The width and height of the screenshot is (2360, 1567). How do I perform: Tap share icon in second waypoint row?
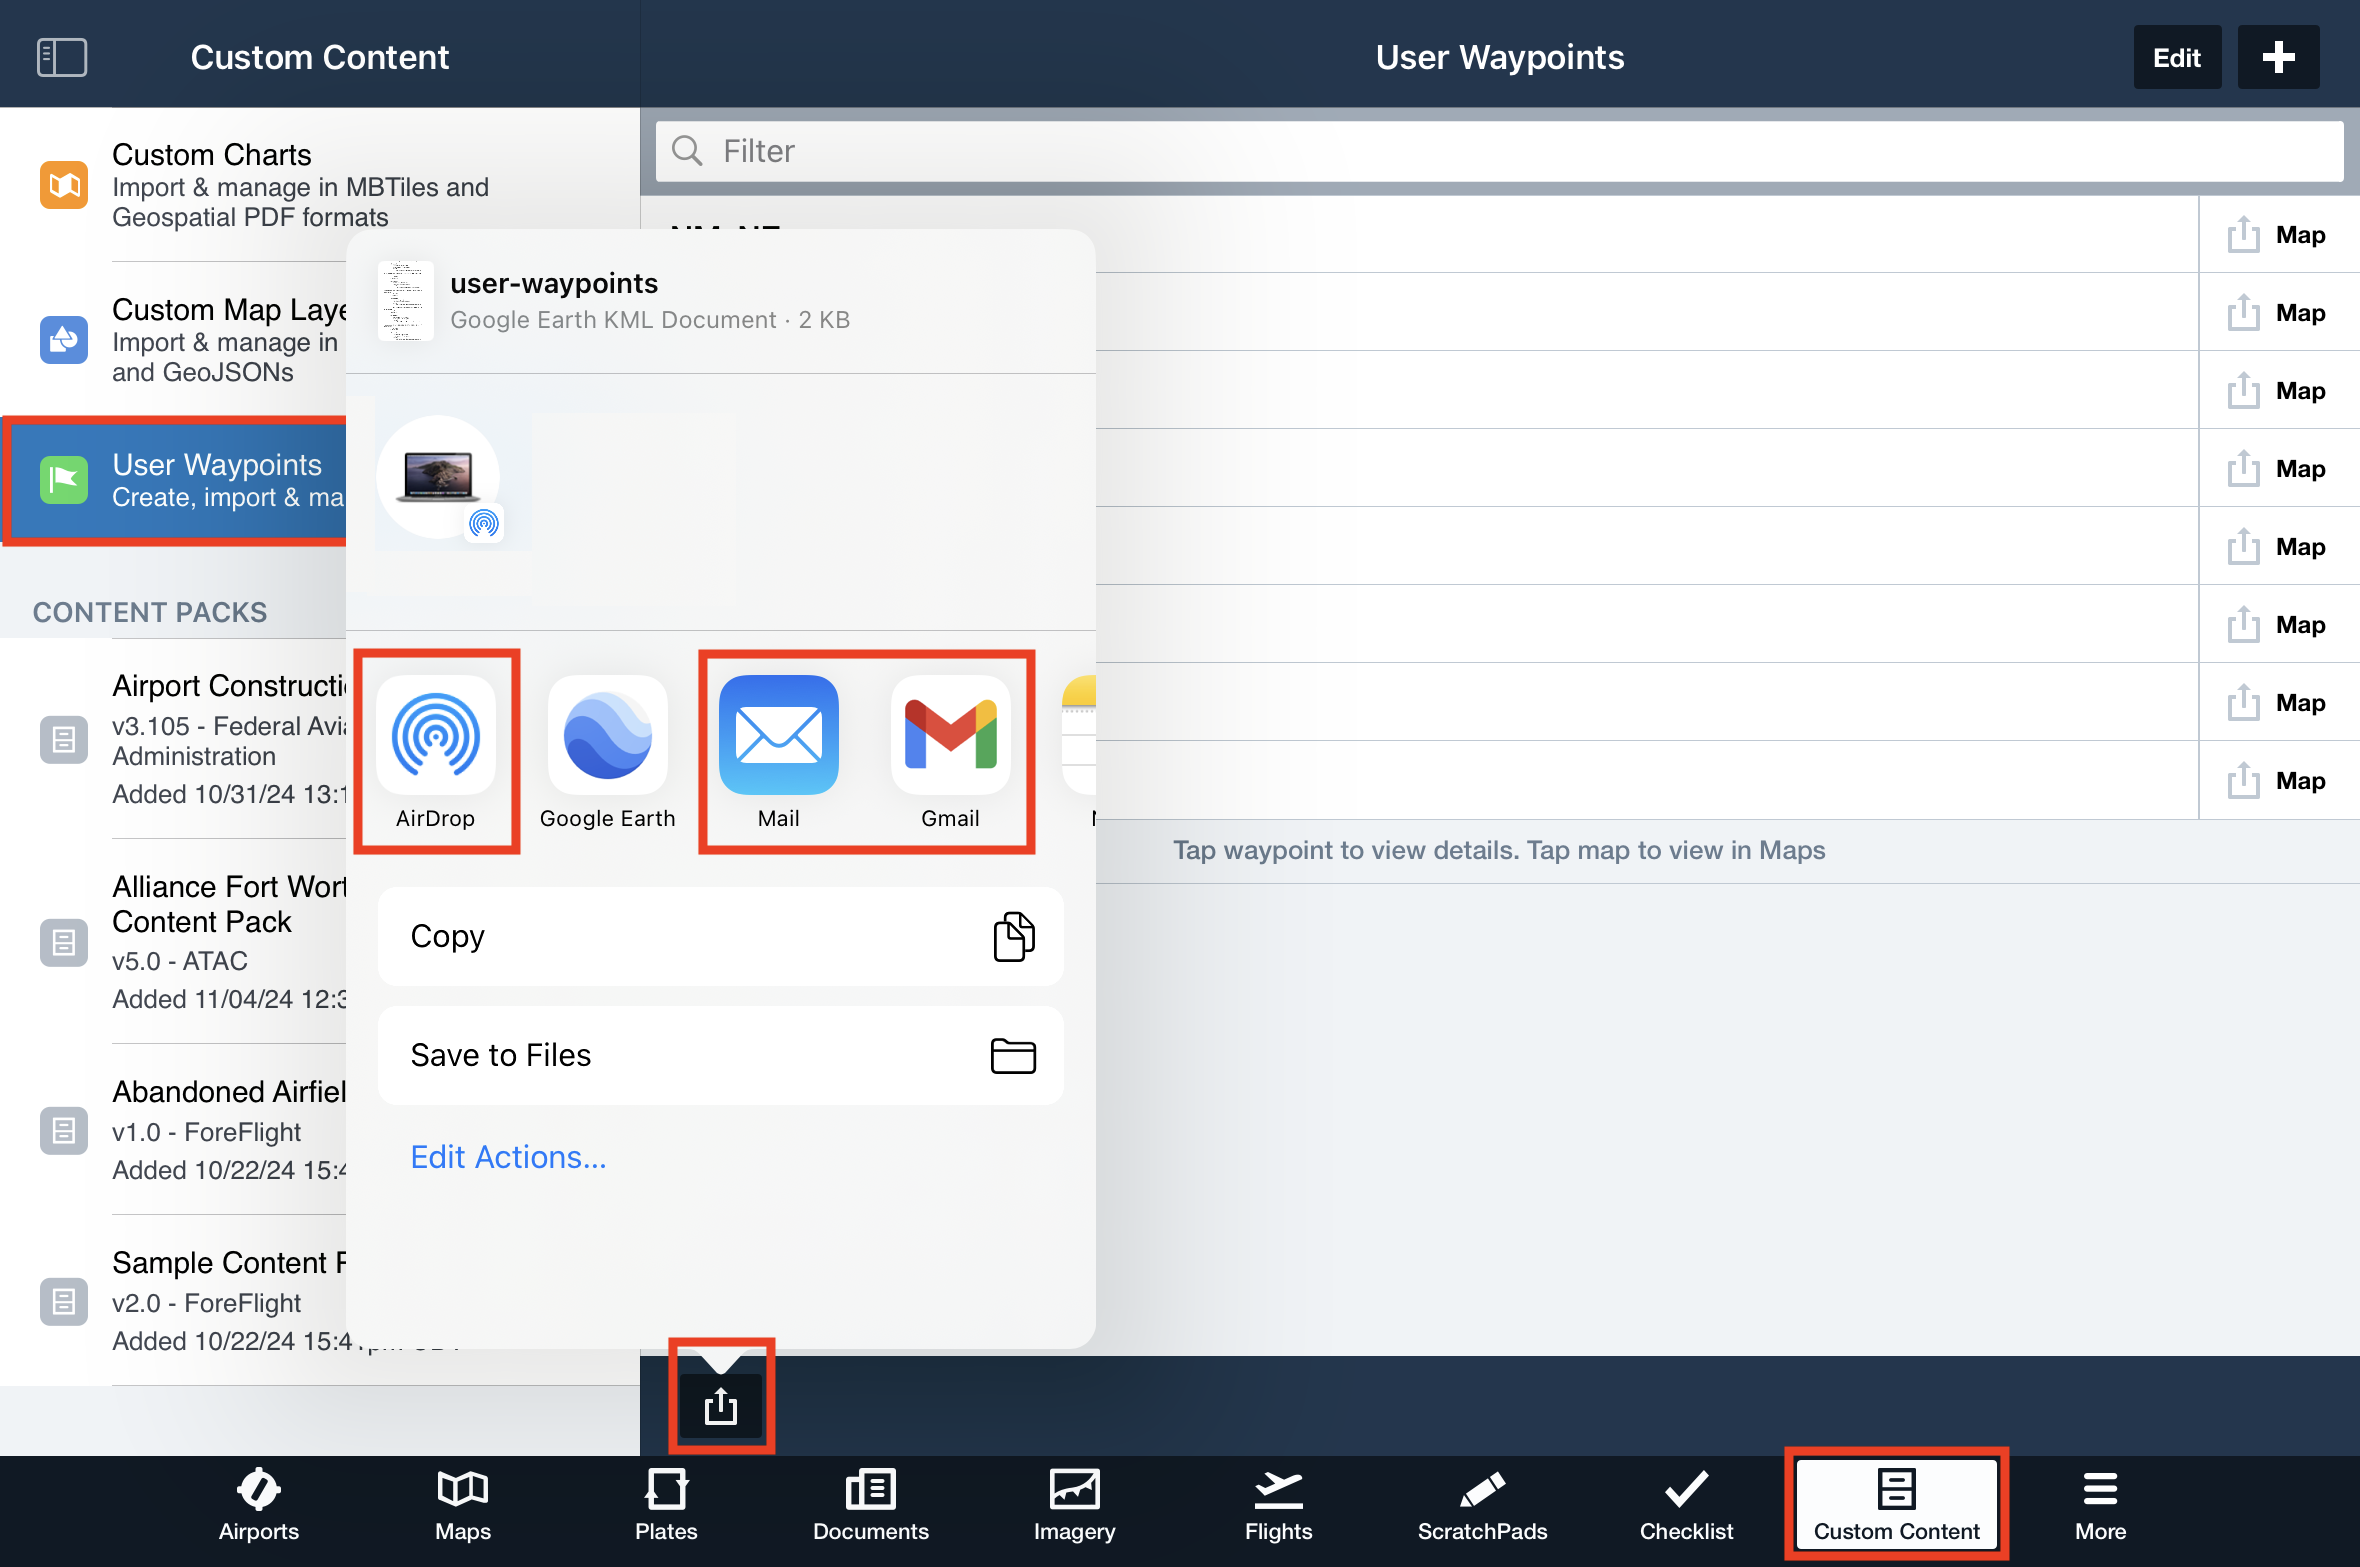pos(2243,312)
